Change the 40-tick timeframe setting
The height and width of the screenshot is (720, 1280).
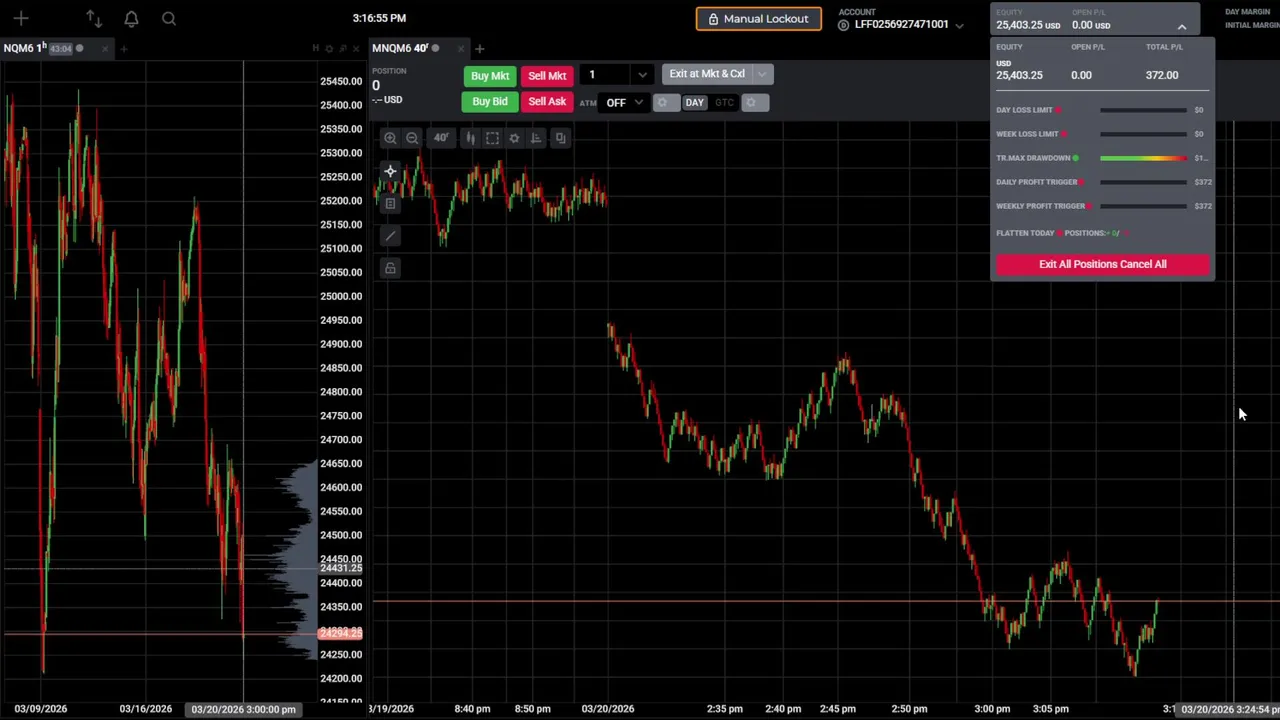(x=441, y=138)
